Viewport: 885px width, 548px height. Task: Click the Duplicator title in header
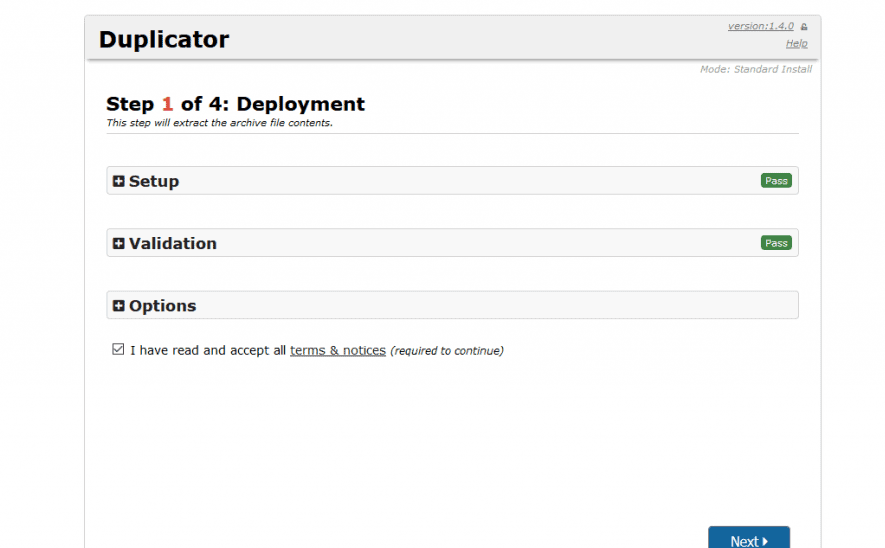(164, 40)
